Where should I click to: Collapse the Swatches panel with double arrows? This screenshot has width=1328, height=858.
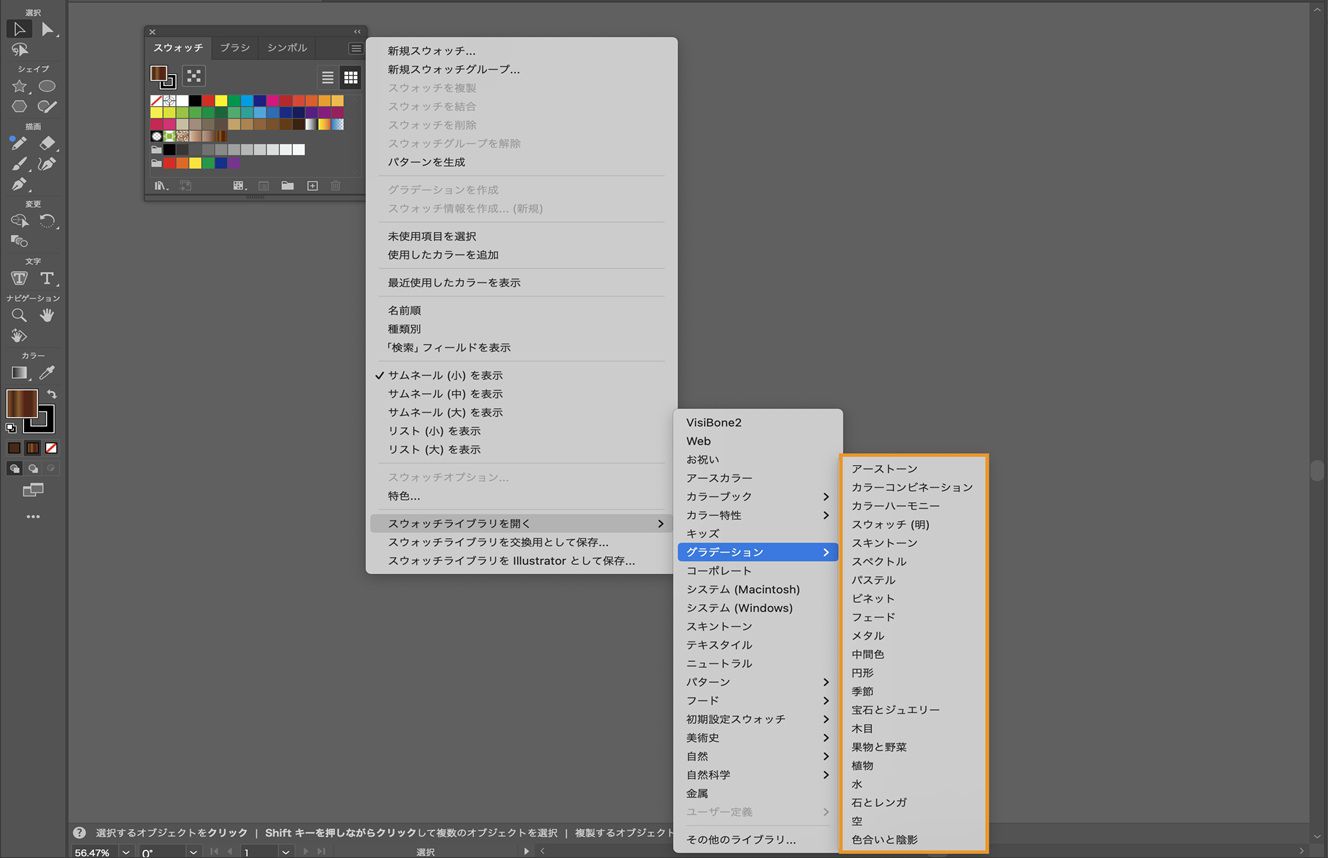(x=357, y=32)
